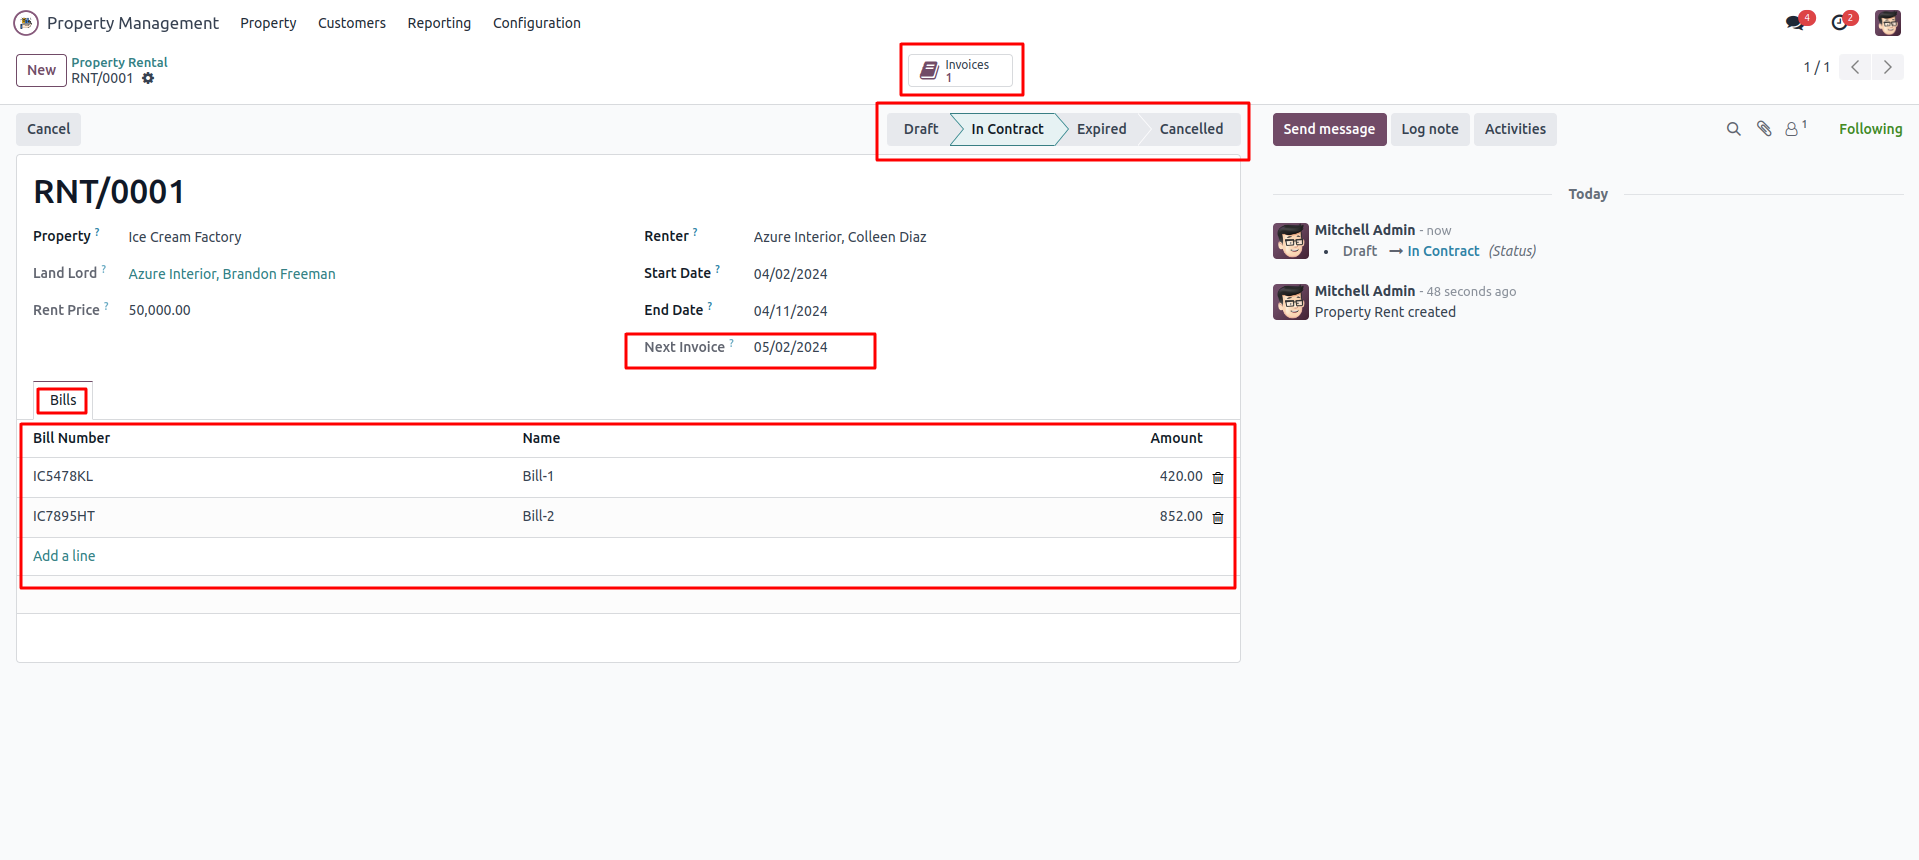Toggle the Following button
Viewport: 1919px width, 860px height.
click(1870, 129)
